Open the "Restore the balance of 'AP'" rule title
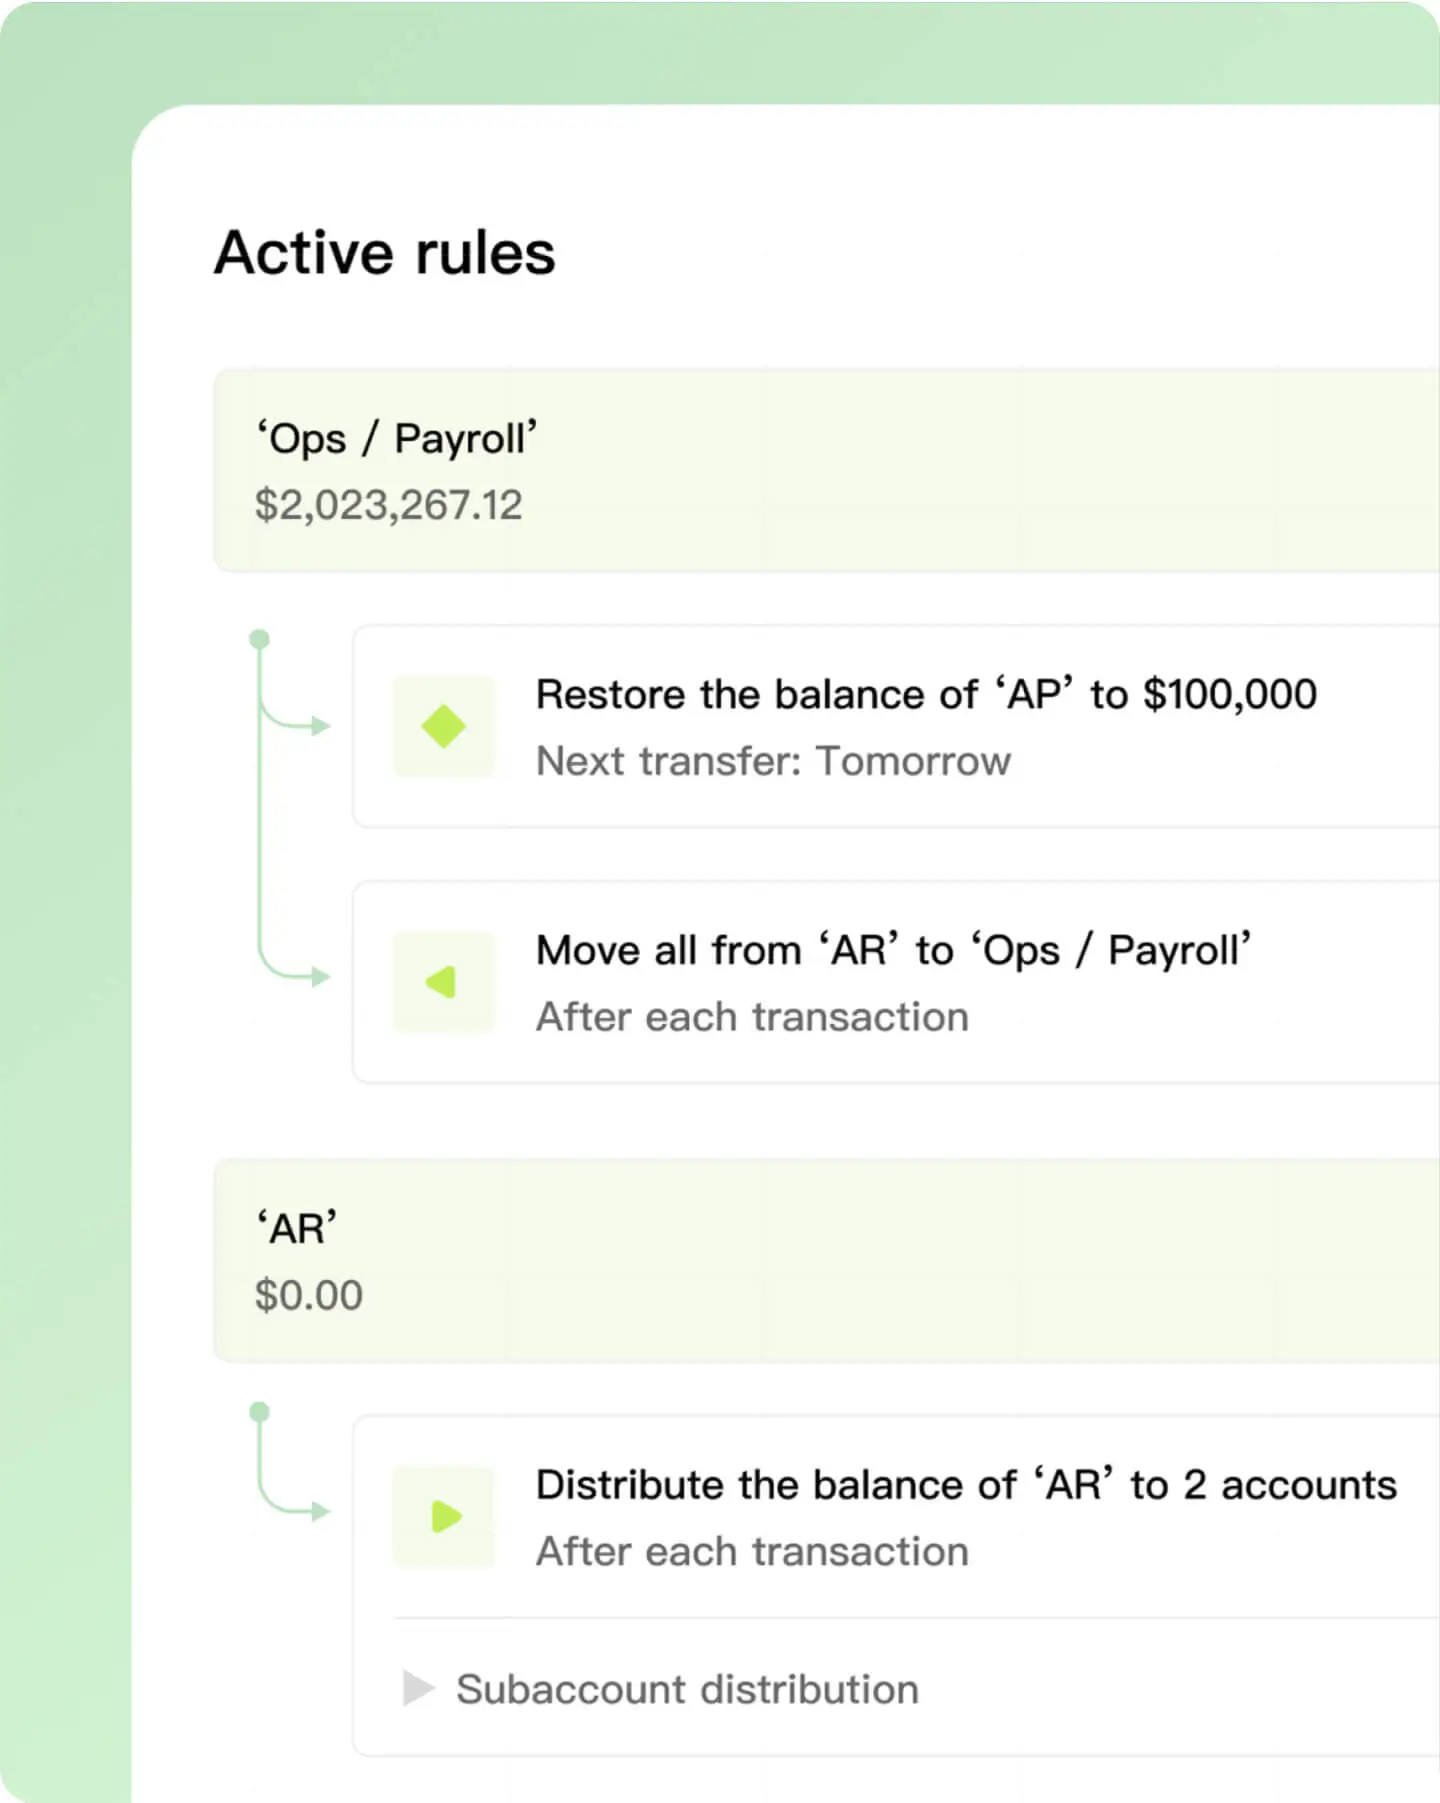The image size is (1440, 1803). (x=926, y=694)
